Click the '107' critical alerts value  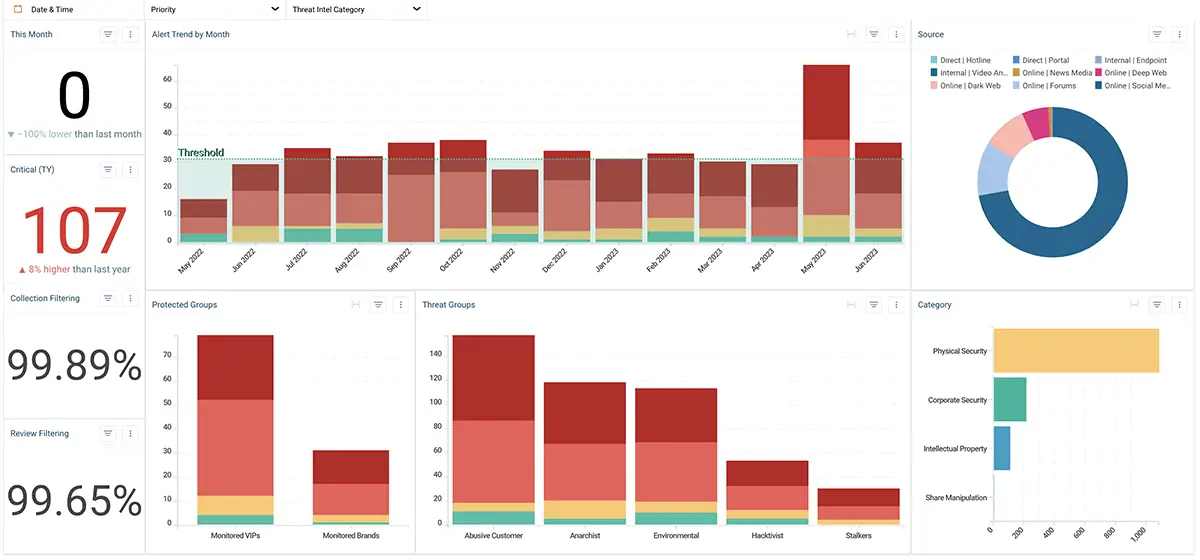click(x=74, y=230)
